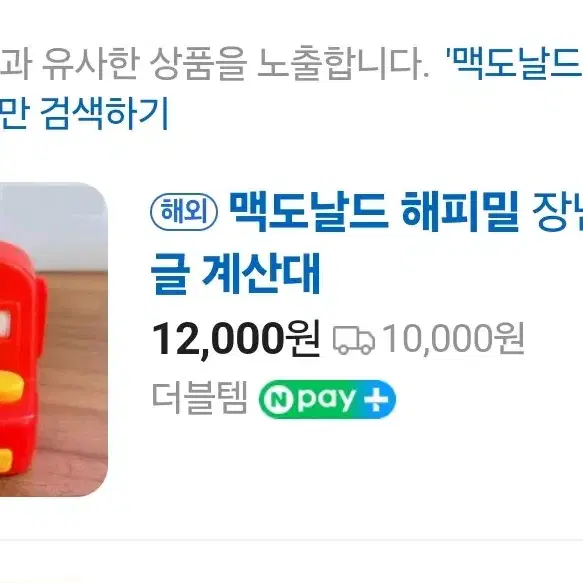
Task: Open the '맥도날드 search term link at top
Action: click(514, 63)
